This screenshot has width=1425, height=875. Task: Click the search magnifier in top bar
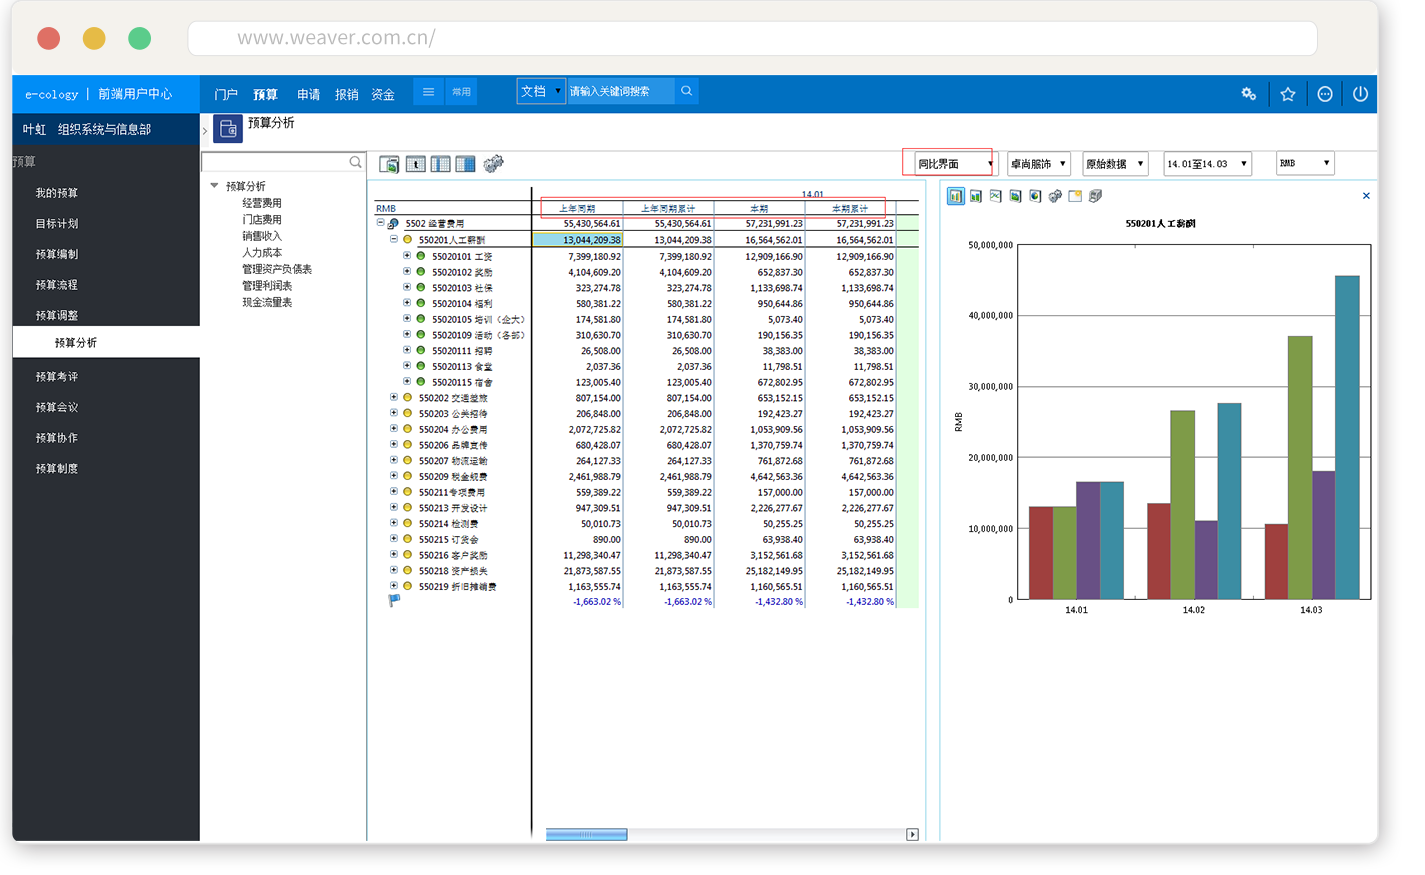tap(687, 91)
